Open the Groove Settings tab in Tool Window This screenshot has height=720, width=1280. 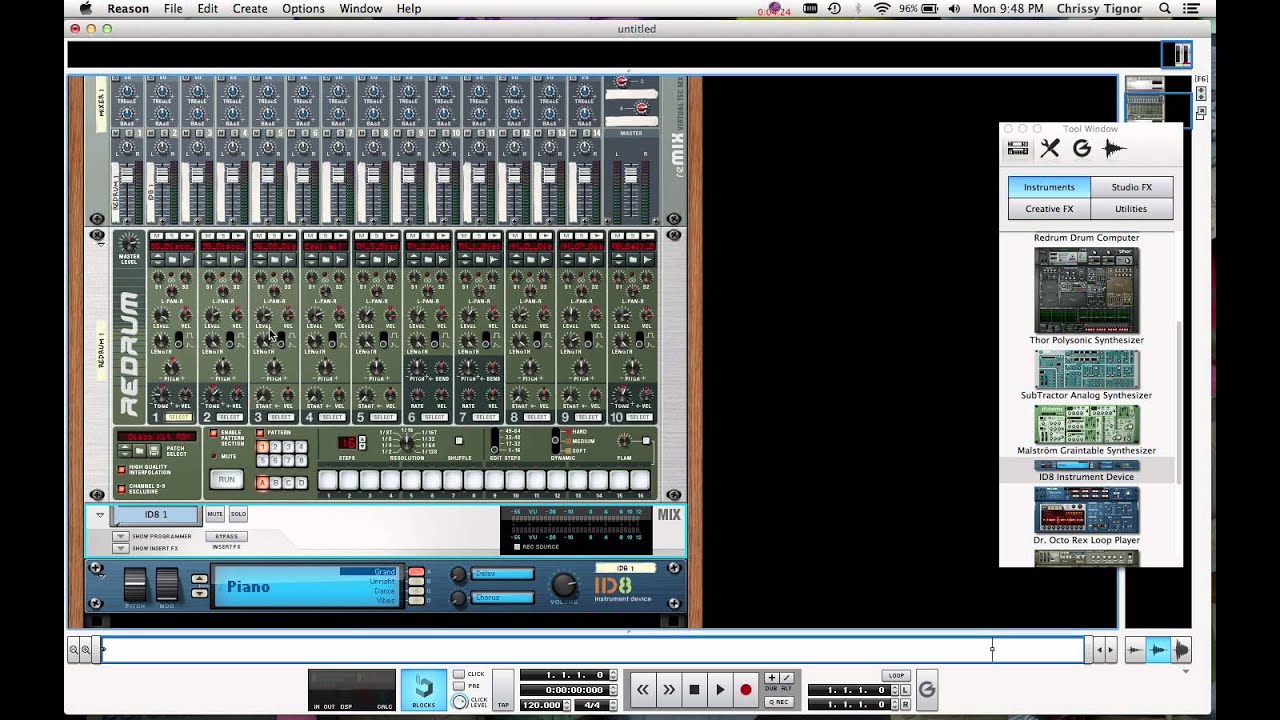(x=1081, y=149)
